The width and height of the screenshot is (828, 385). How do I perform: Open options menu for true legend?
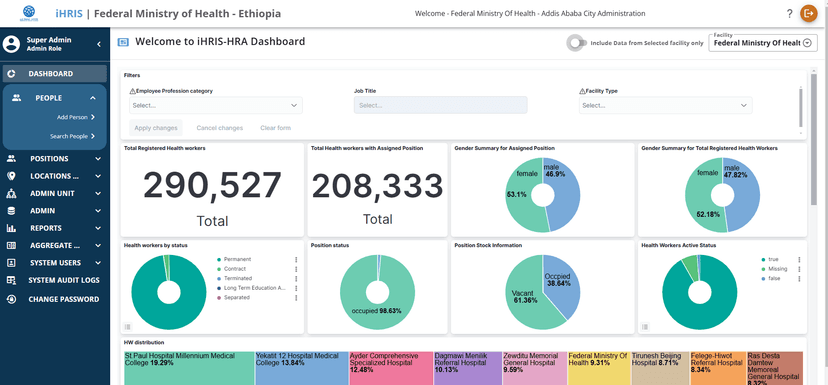click(x=799, y=259)
